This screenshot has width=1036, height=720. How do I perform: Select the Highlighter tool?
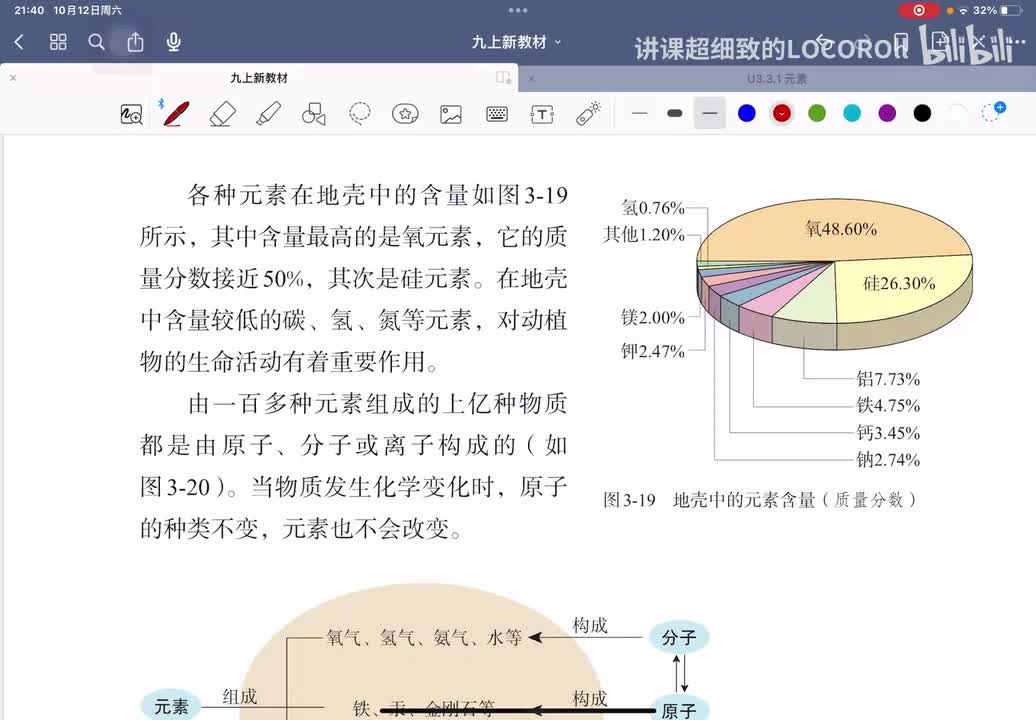coord(268,114)
